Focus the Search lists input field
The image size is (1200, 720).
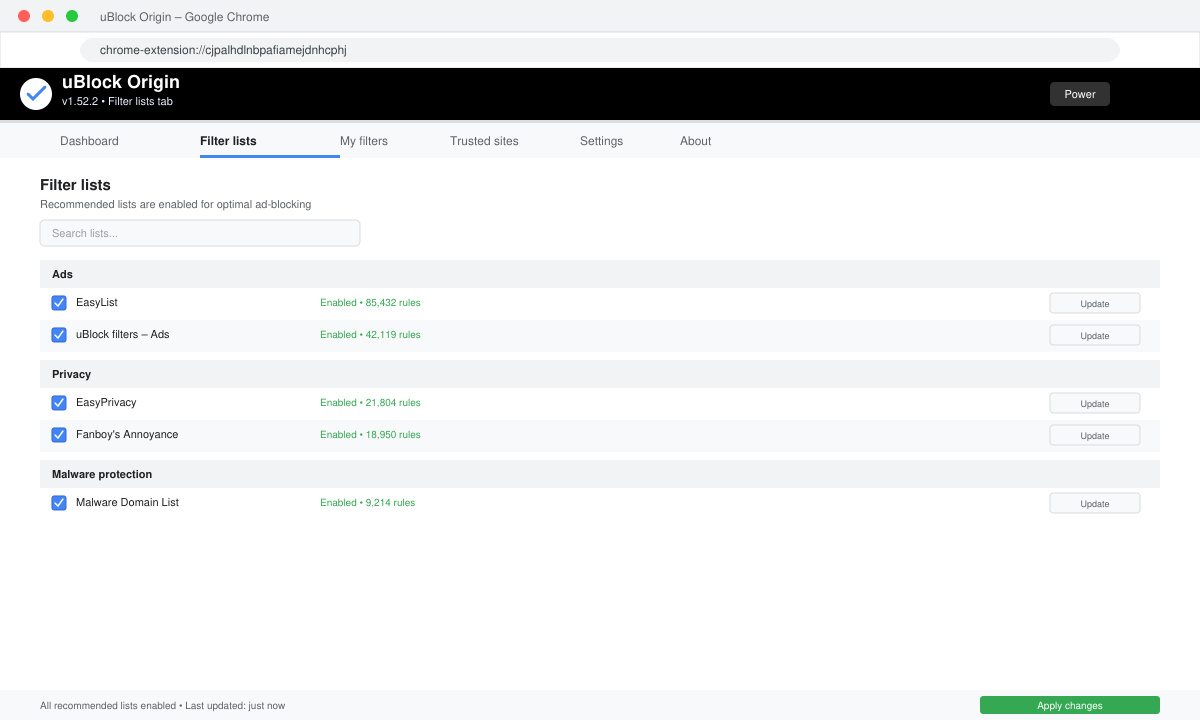pos(200,233)
